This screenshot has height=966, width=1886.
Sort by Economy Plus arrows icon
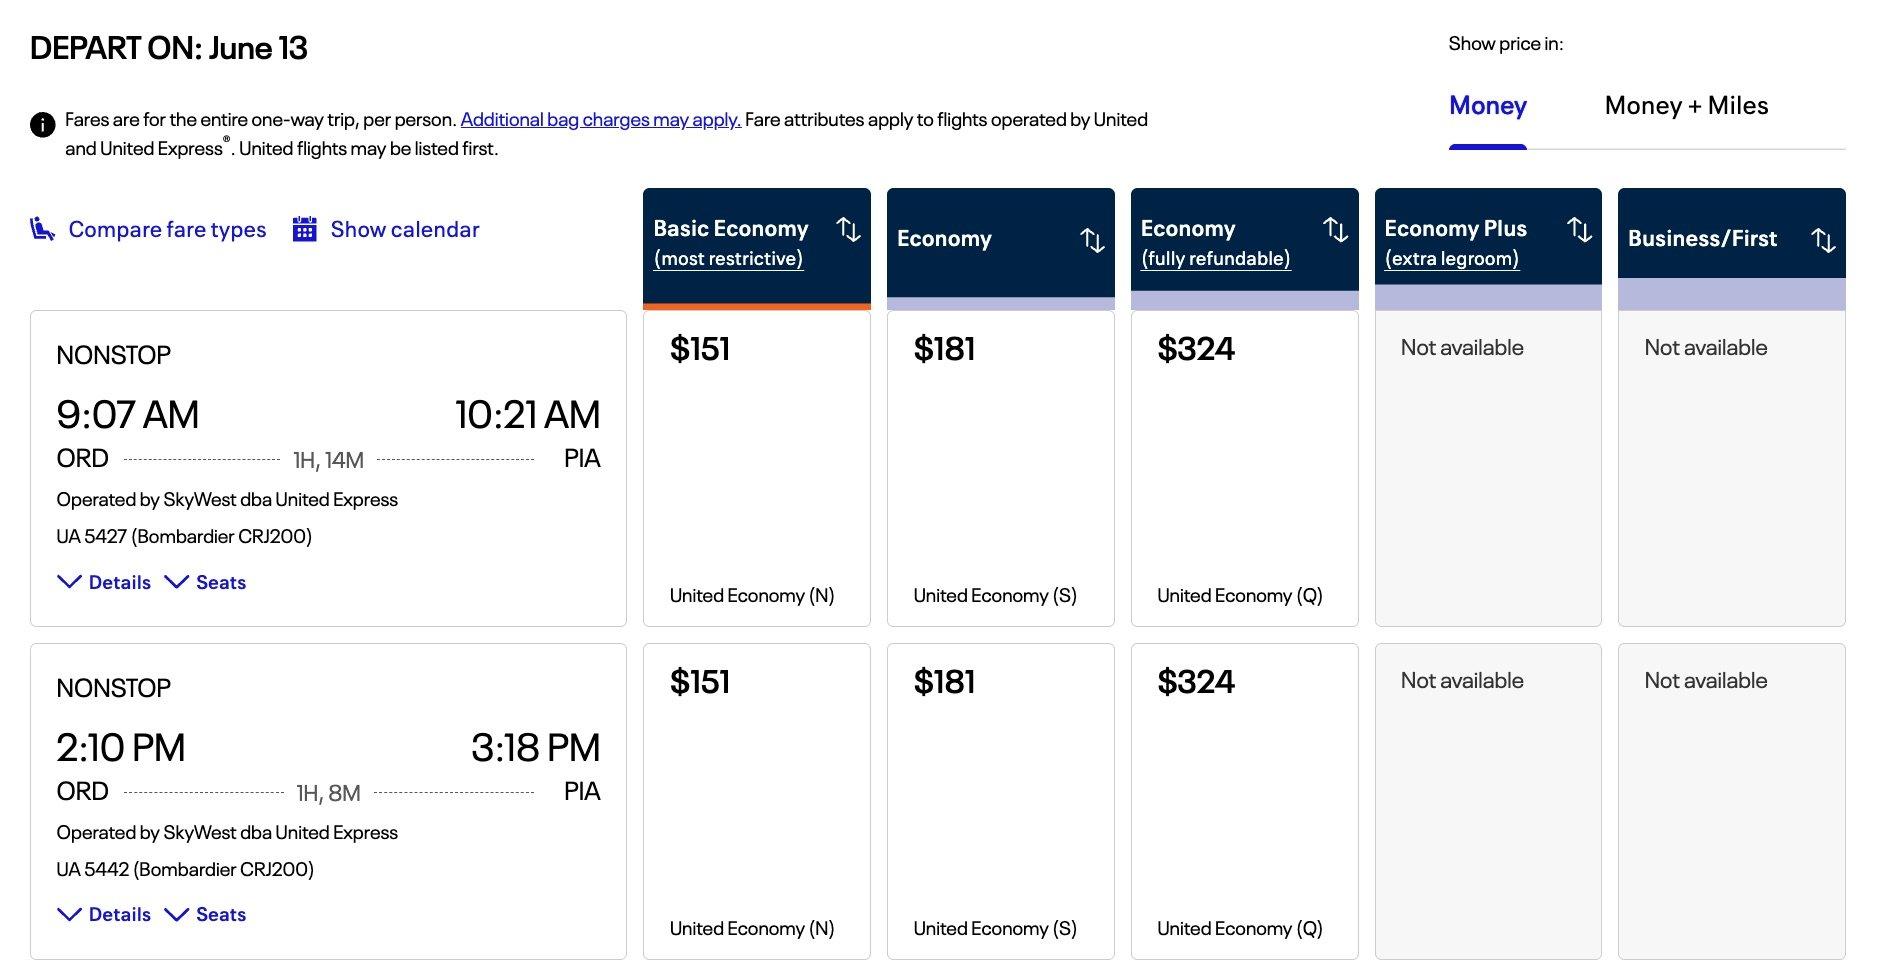pyautogui.click(x=1579, y=230)
